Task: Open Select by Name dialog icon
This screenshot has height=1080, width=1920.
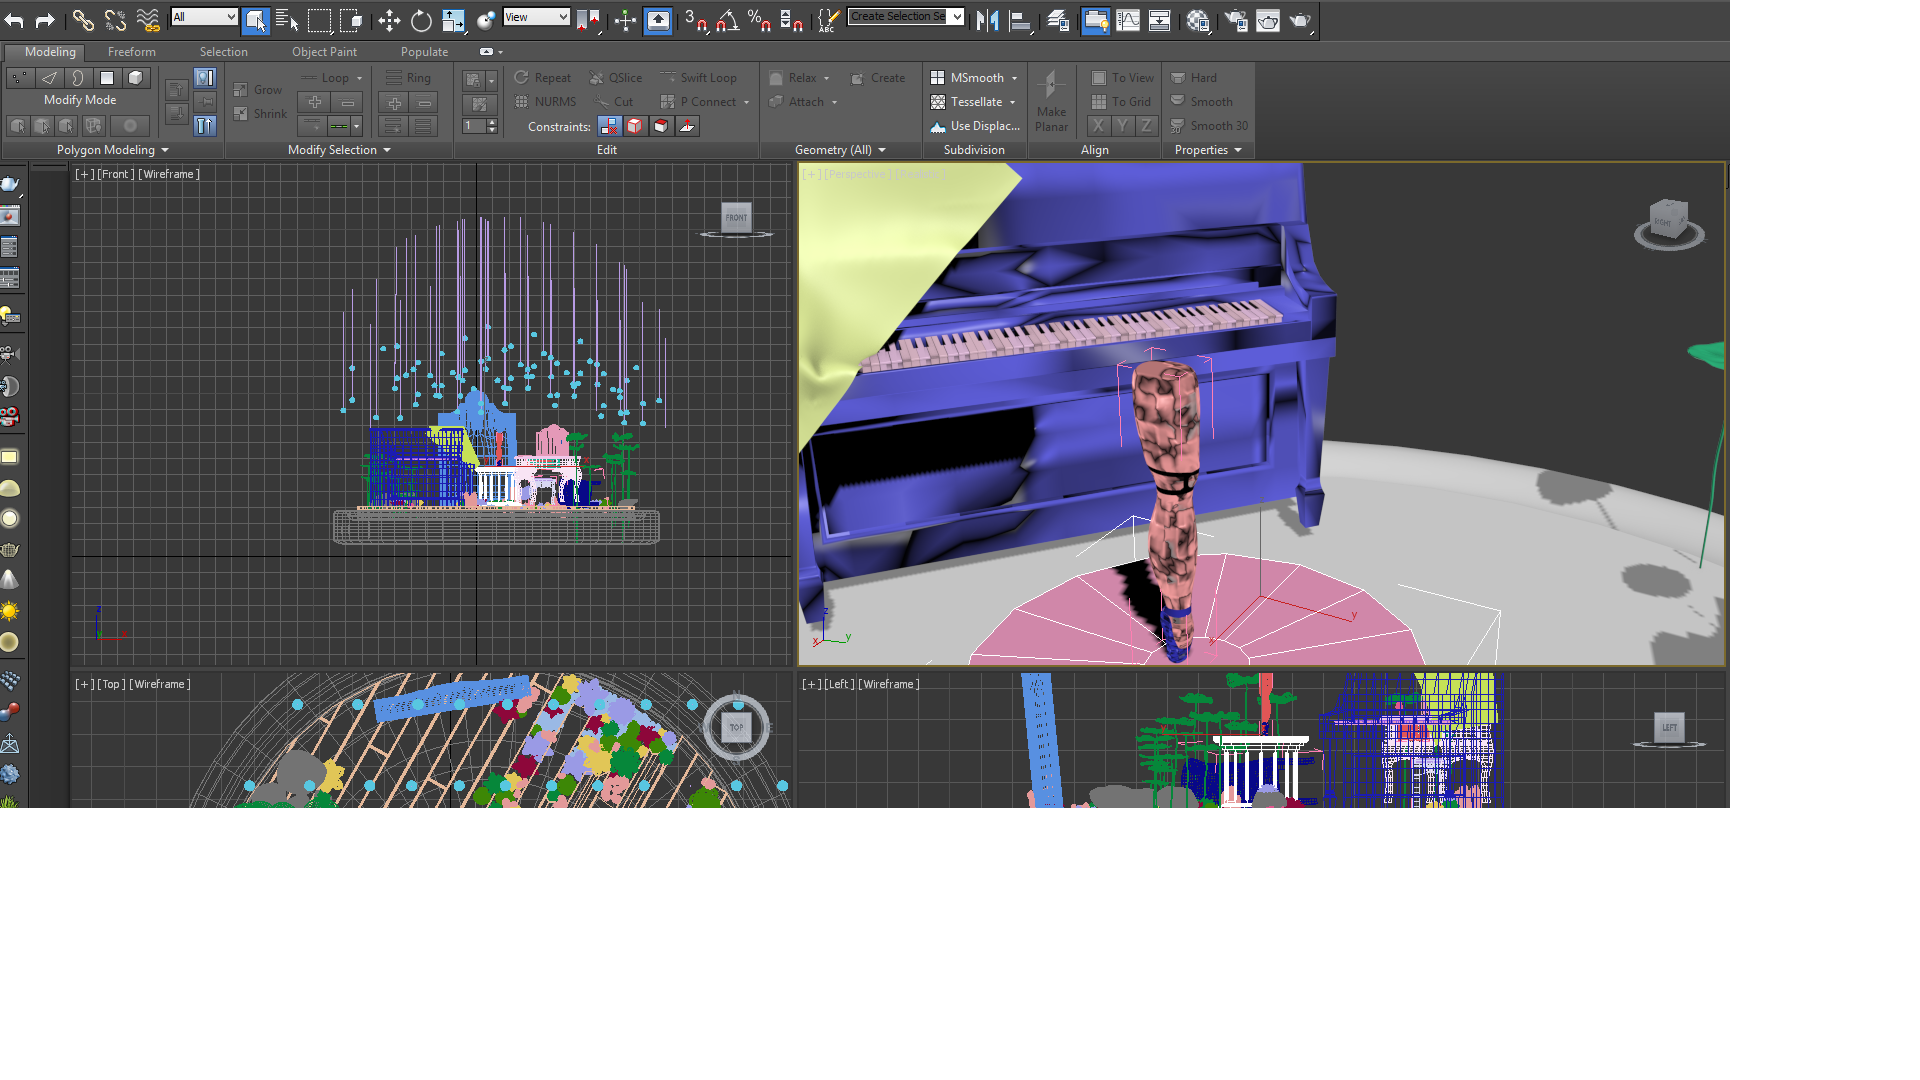Action: (287, 18)
